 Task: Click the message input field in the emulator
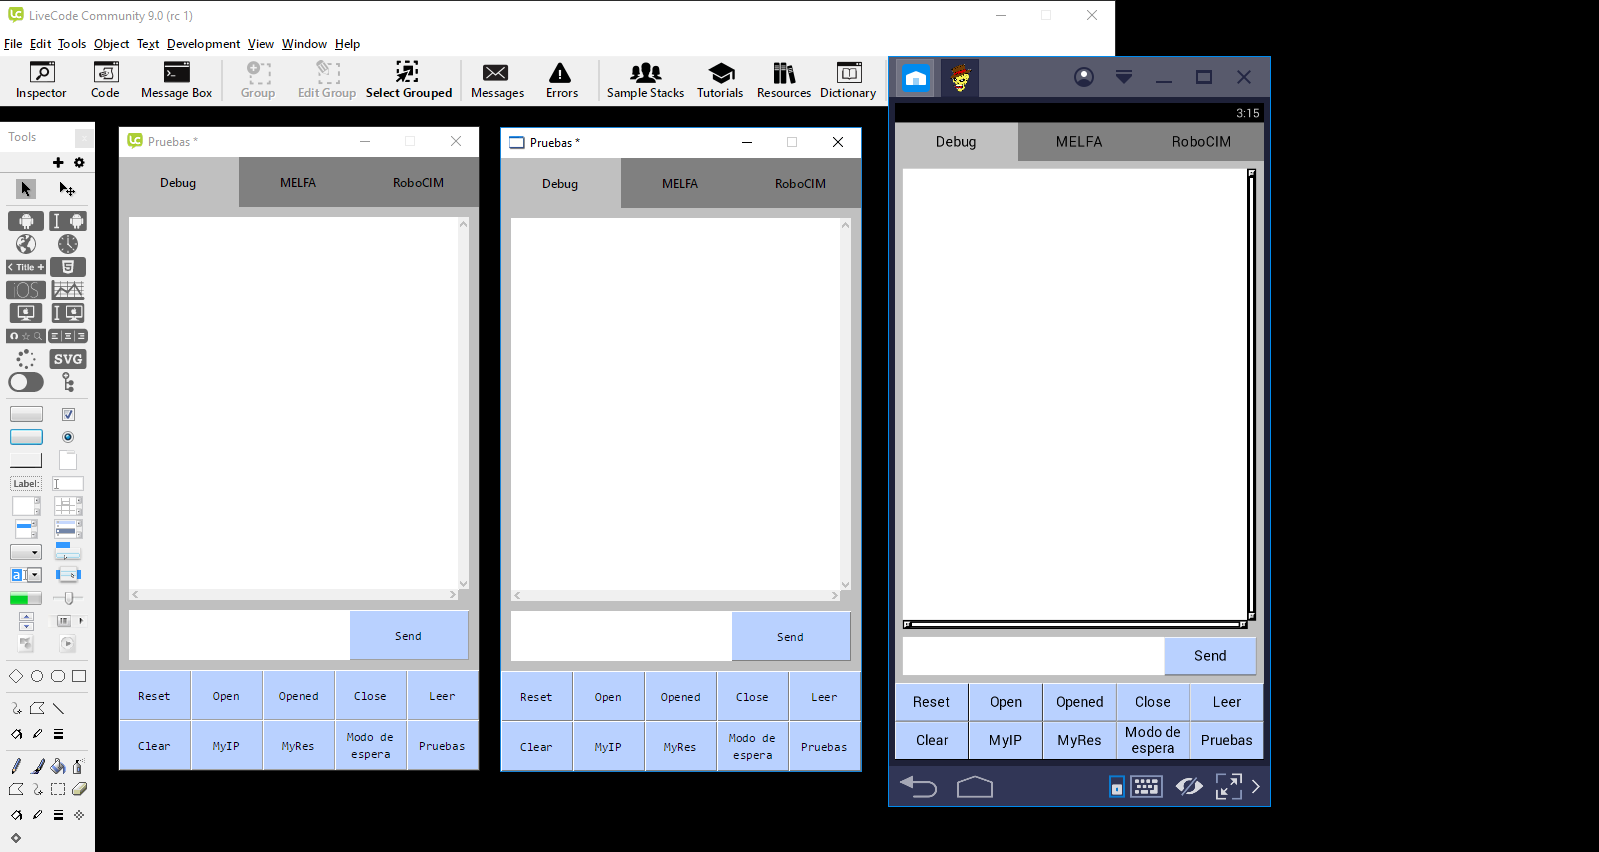coord(1033,656)
